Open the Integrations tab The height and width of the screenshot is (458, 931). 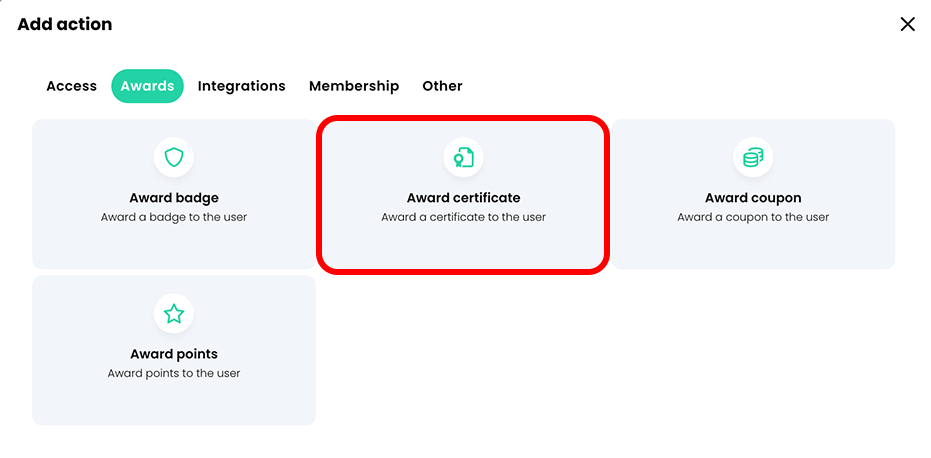241,86
